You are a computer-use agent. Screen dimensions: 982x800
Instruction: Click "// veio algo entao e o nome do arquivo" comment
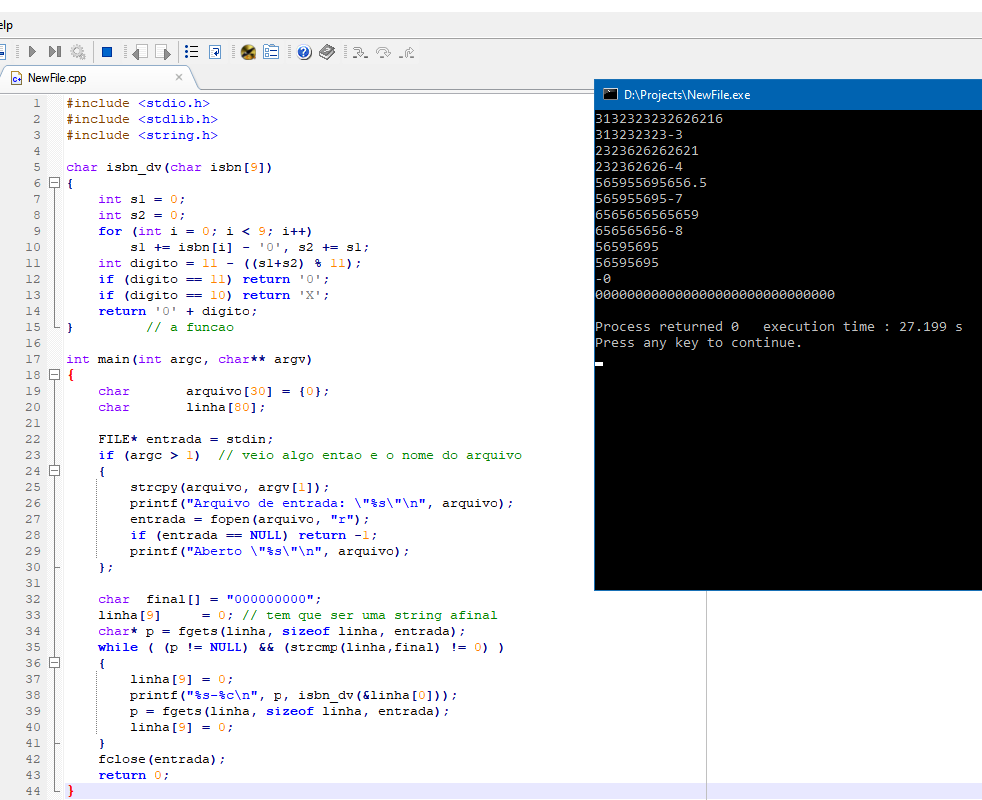[x=370, y=455]
